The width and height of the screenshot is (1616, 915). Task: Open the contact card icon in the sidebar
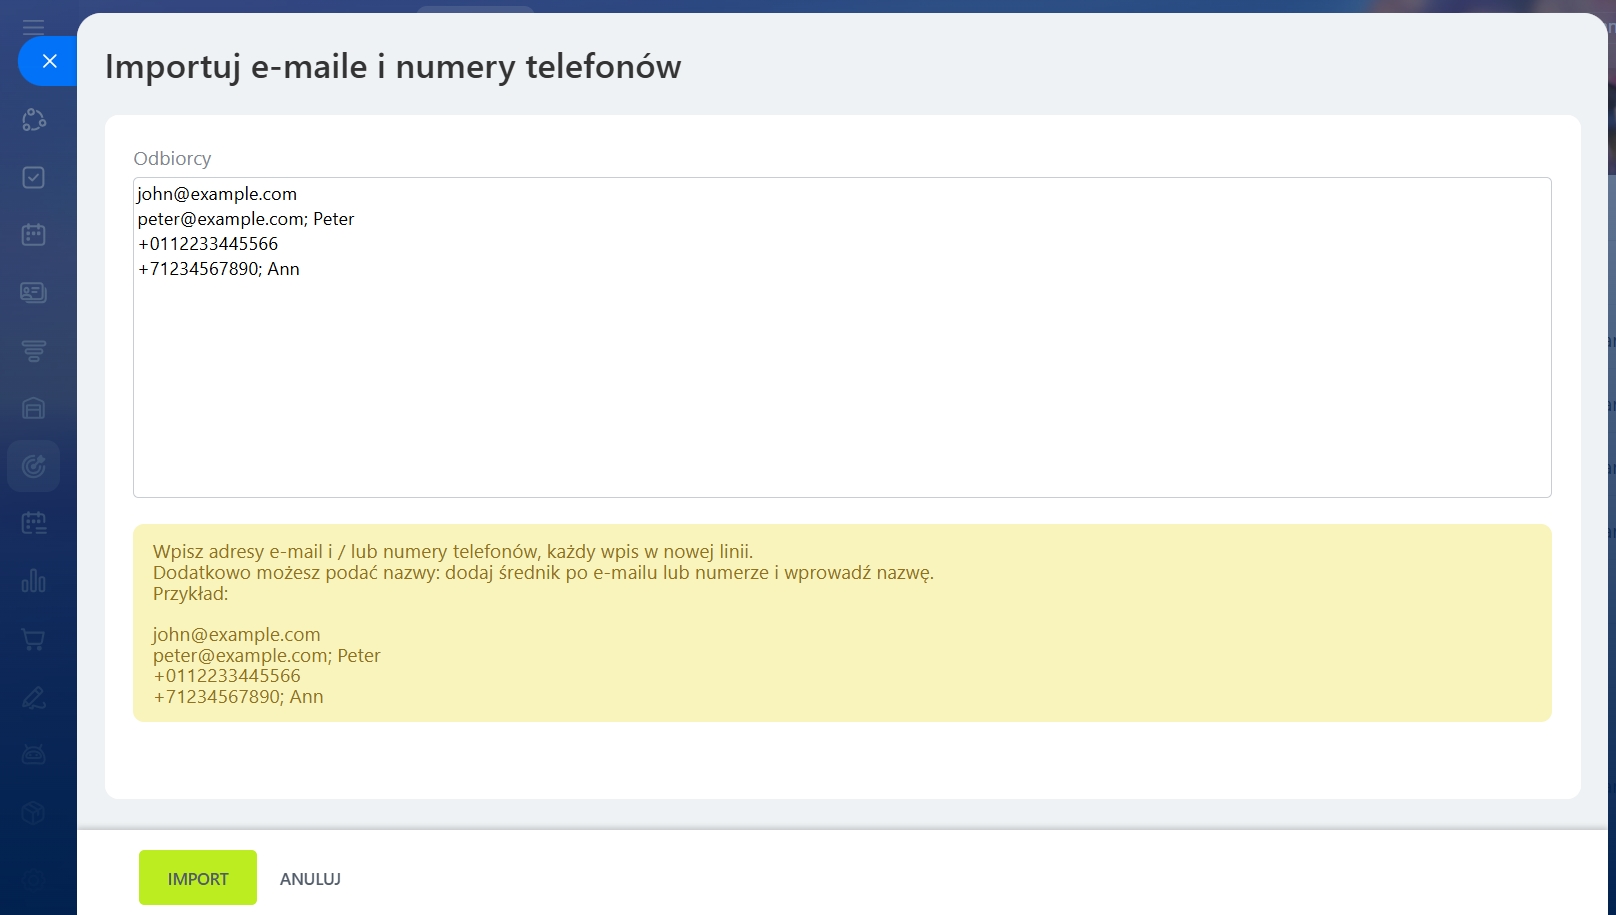[x=33, y=292]
